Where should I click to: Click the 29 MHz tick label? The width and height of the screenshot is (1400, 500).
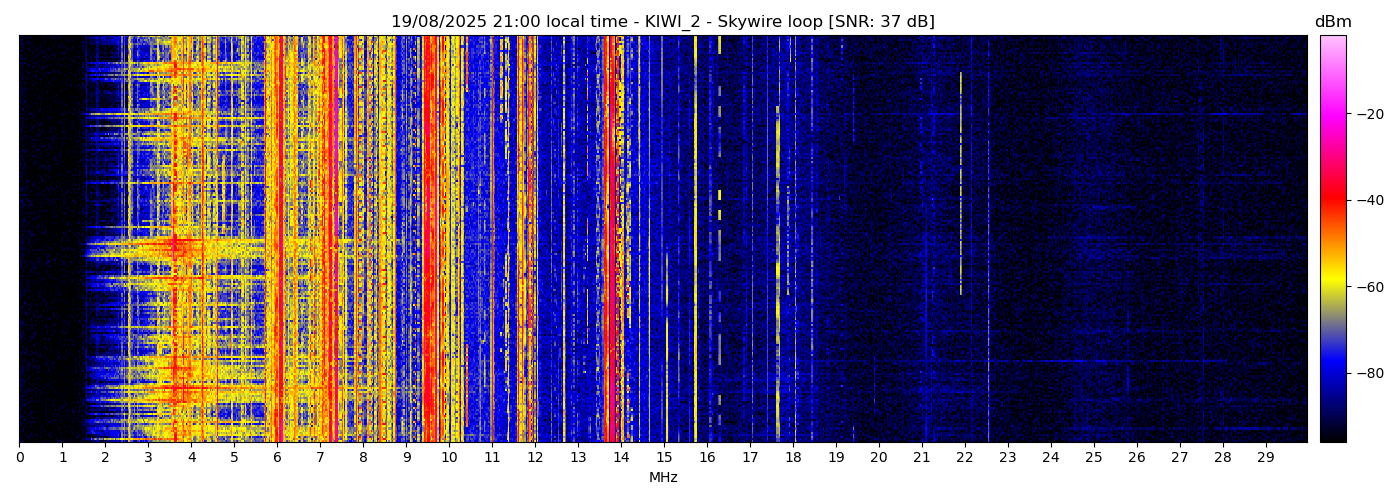pyautogui.click(x=1266, y=458)
